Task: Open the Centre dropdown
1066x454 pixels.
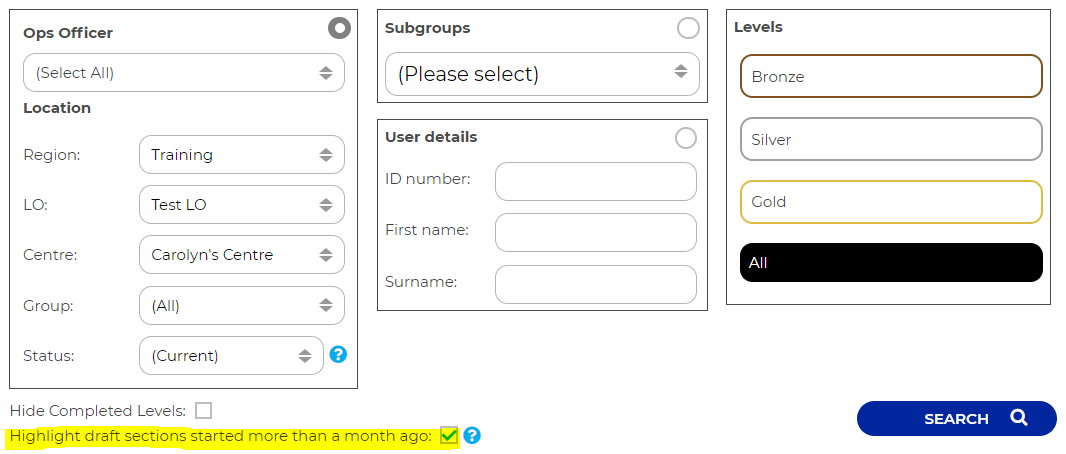Action: click(x=241, y=255)
